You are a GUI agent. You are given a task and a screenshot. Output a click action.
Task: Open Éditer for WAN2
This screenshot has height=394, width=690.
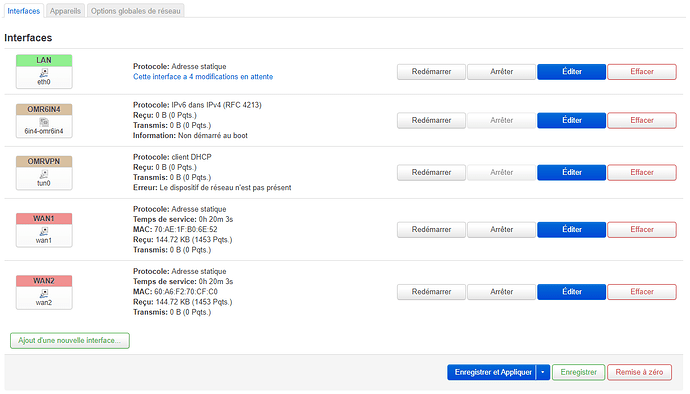tap(572, 292)
